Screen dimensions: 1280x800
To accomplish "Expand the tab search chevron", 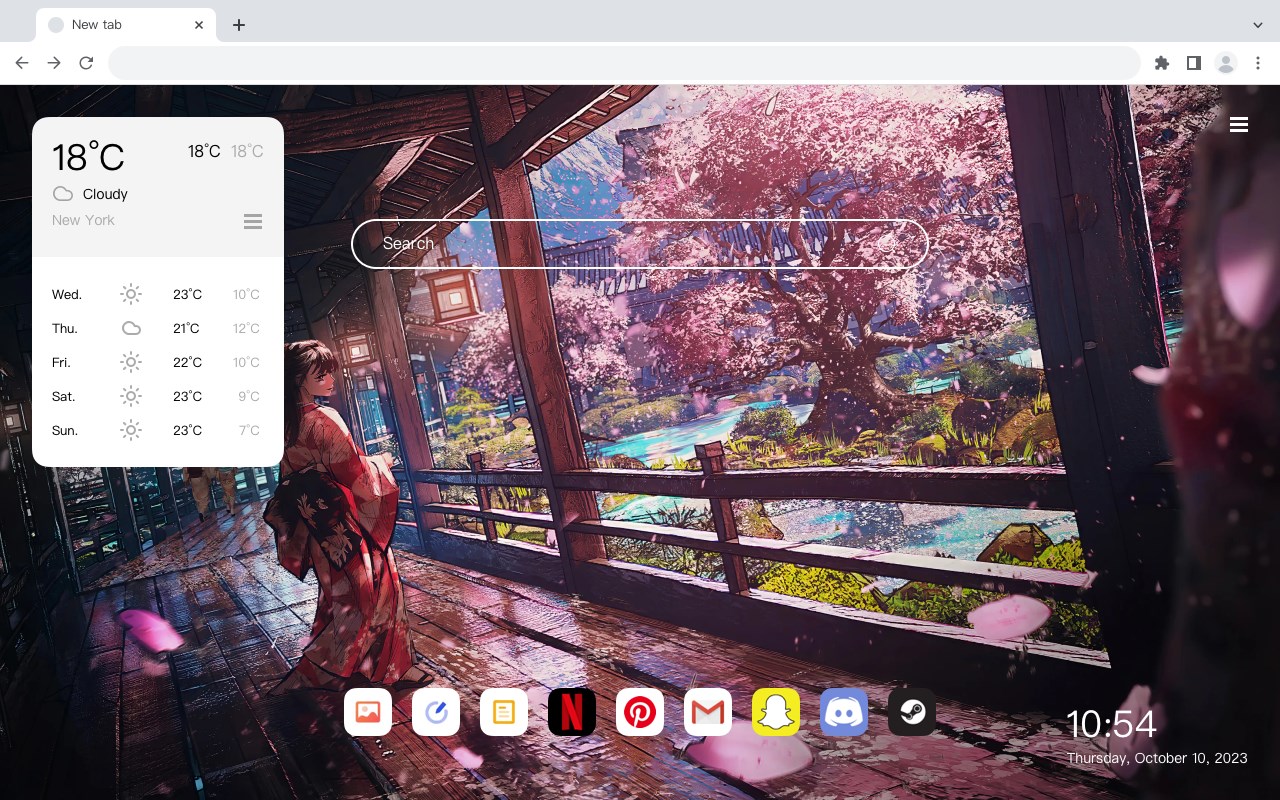I will click(1258, 24).
